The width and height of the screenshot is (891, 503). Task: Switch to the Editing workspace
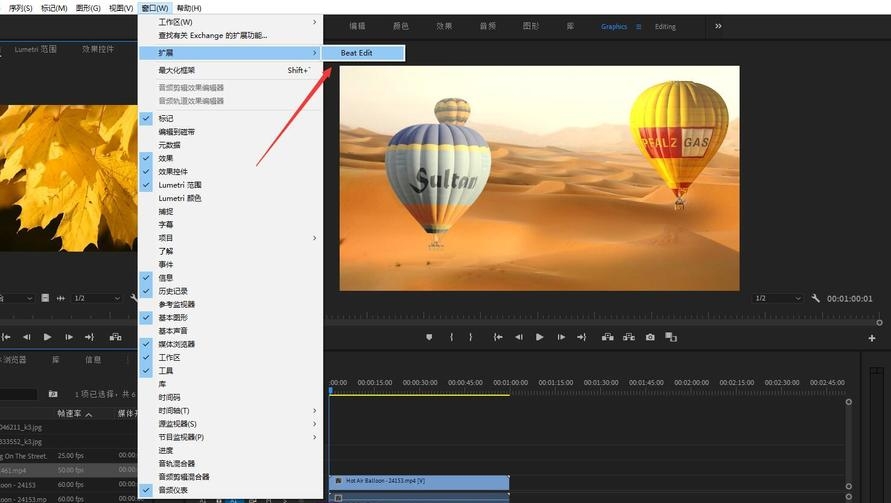(665, 27)
